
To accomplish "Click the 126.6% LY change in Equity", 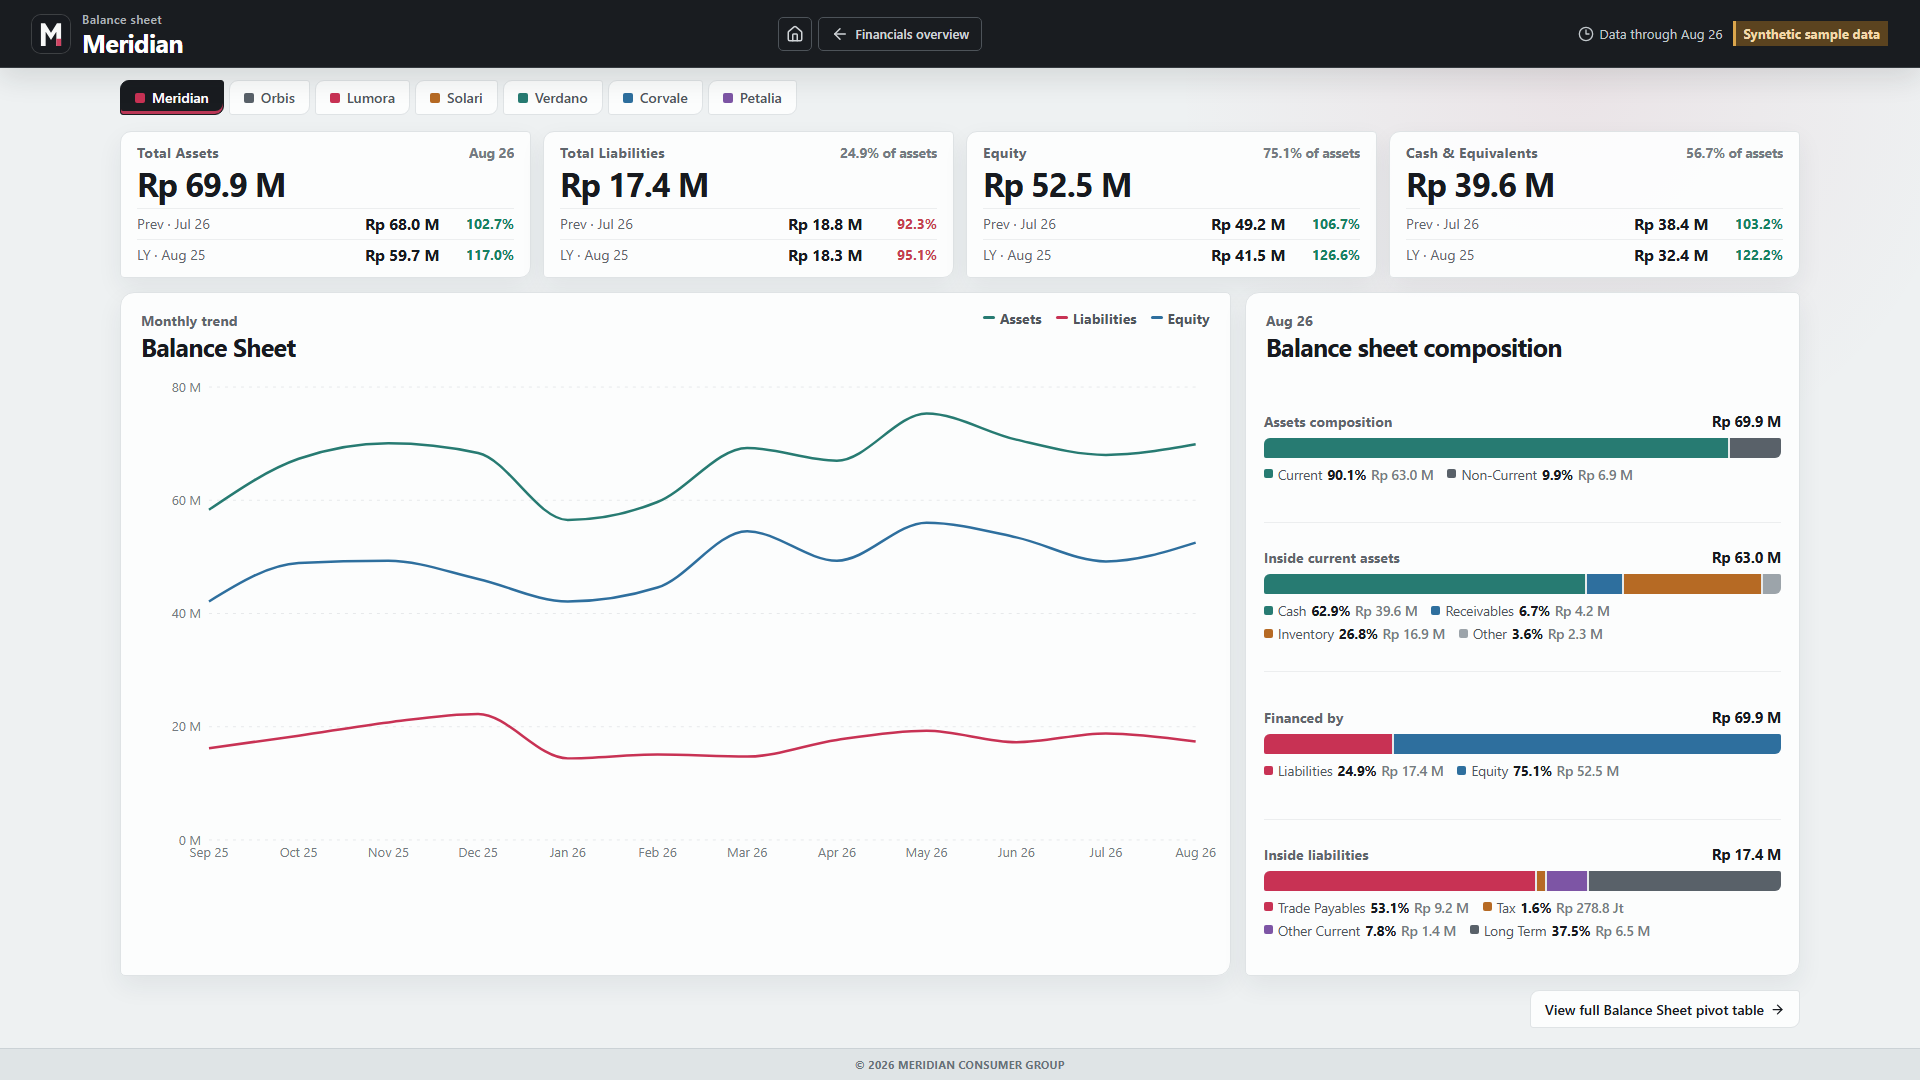I will [1336, 255].
